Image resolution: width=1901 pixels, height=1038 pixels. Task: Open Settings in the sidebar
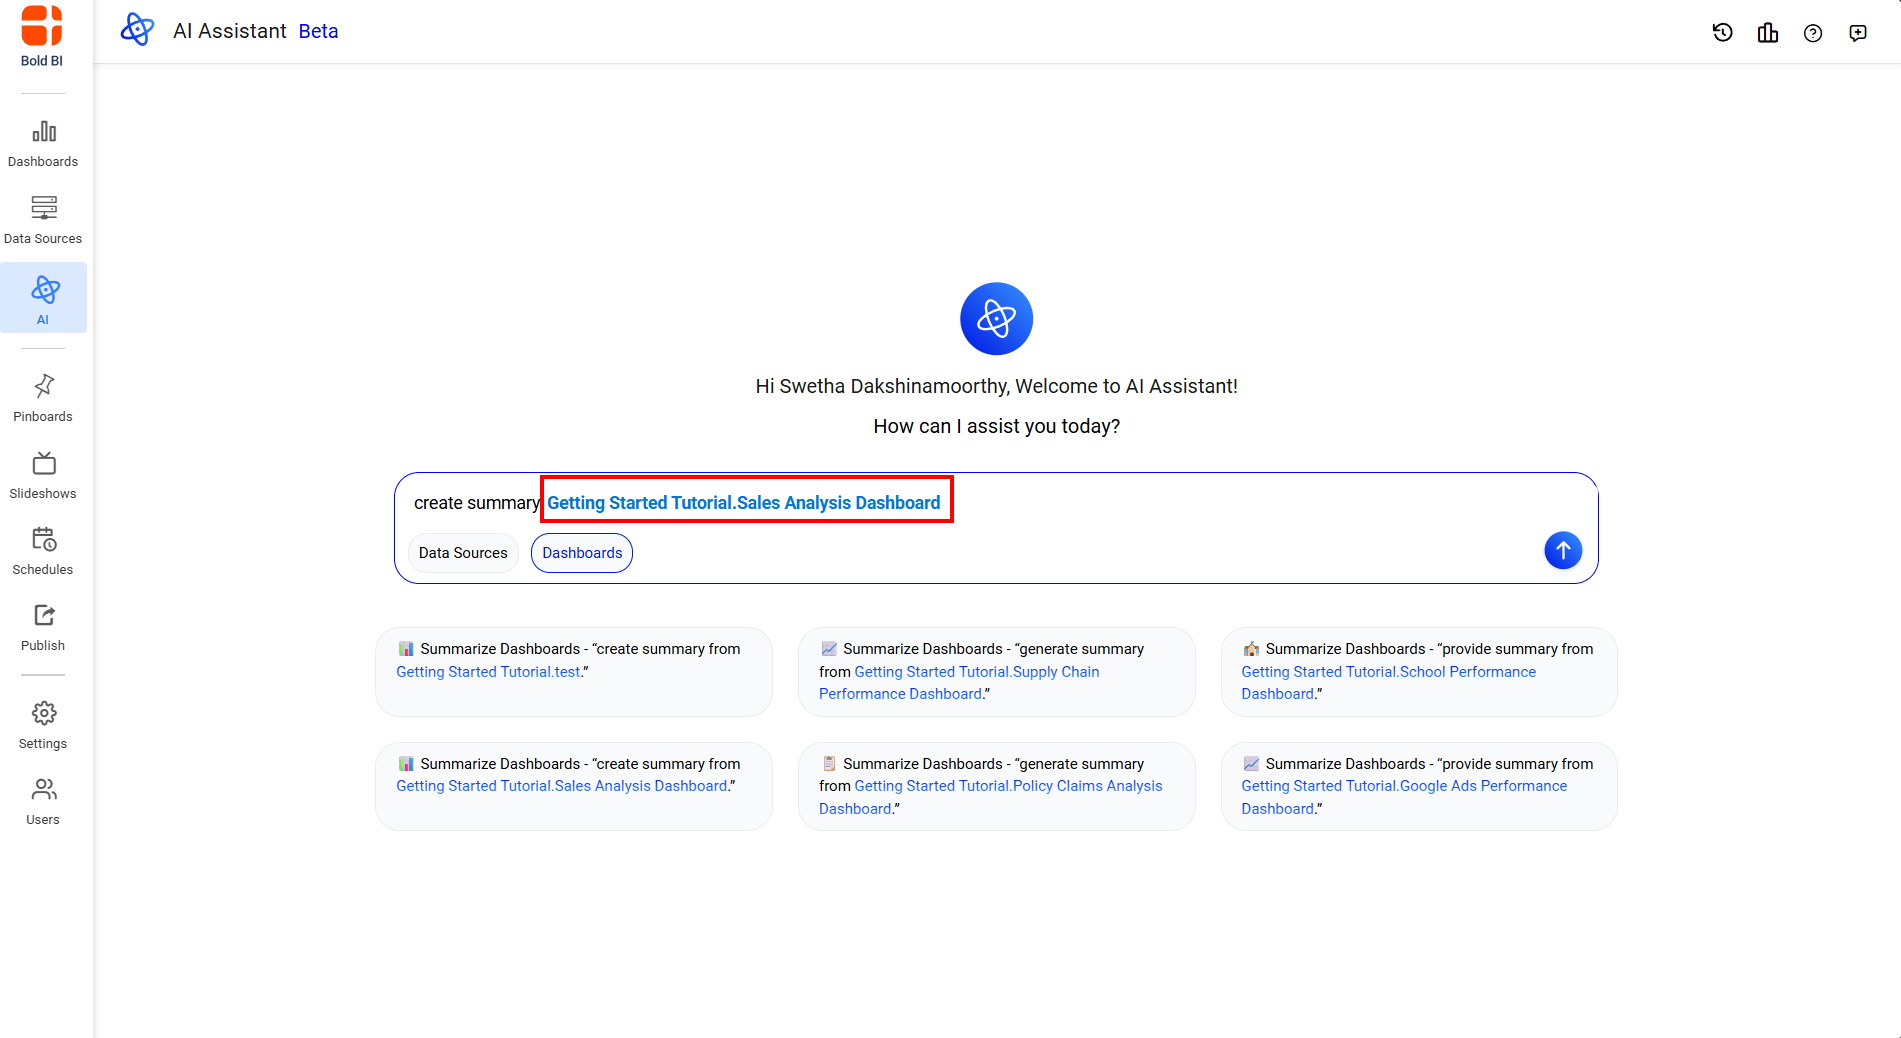[43, 725]
